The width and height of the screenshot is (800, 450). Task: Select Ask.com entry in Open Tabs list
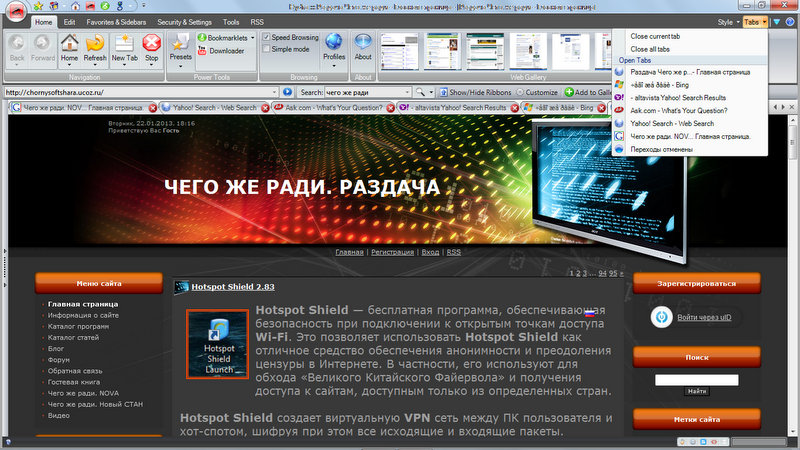click(x=690, y=110)
